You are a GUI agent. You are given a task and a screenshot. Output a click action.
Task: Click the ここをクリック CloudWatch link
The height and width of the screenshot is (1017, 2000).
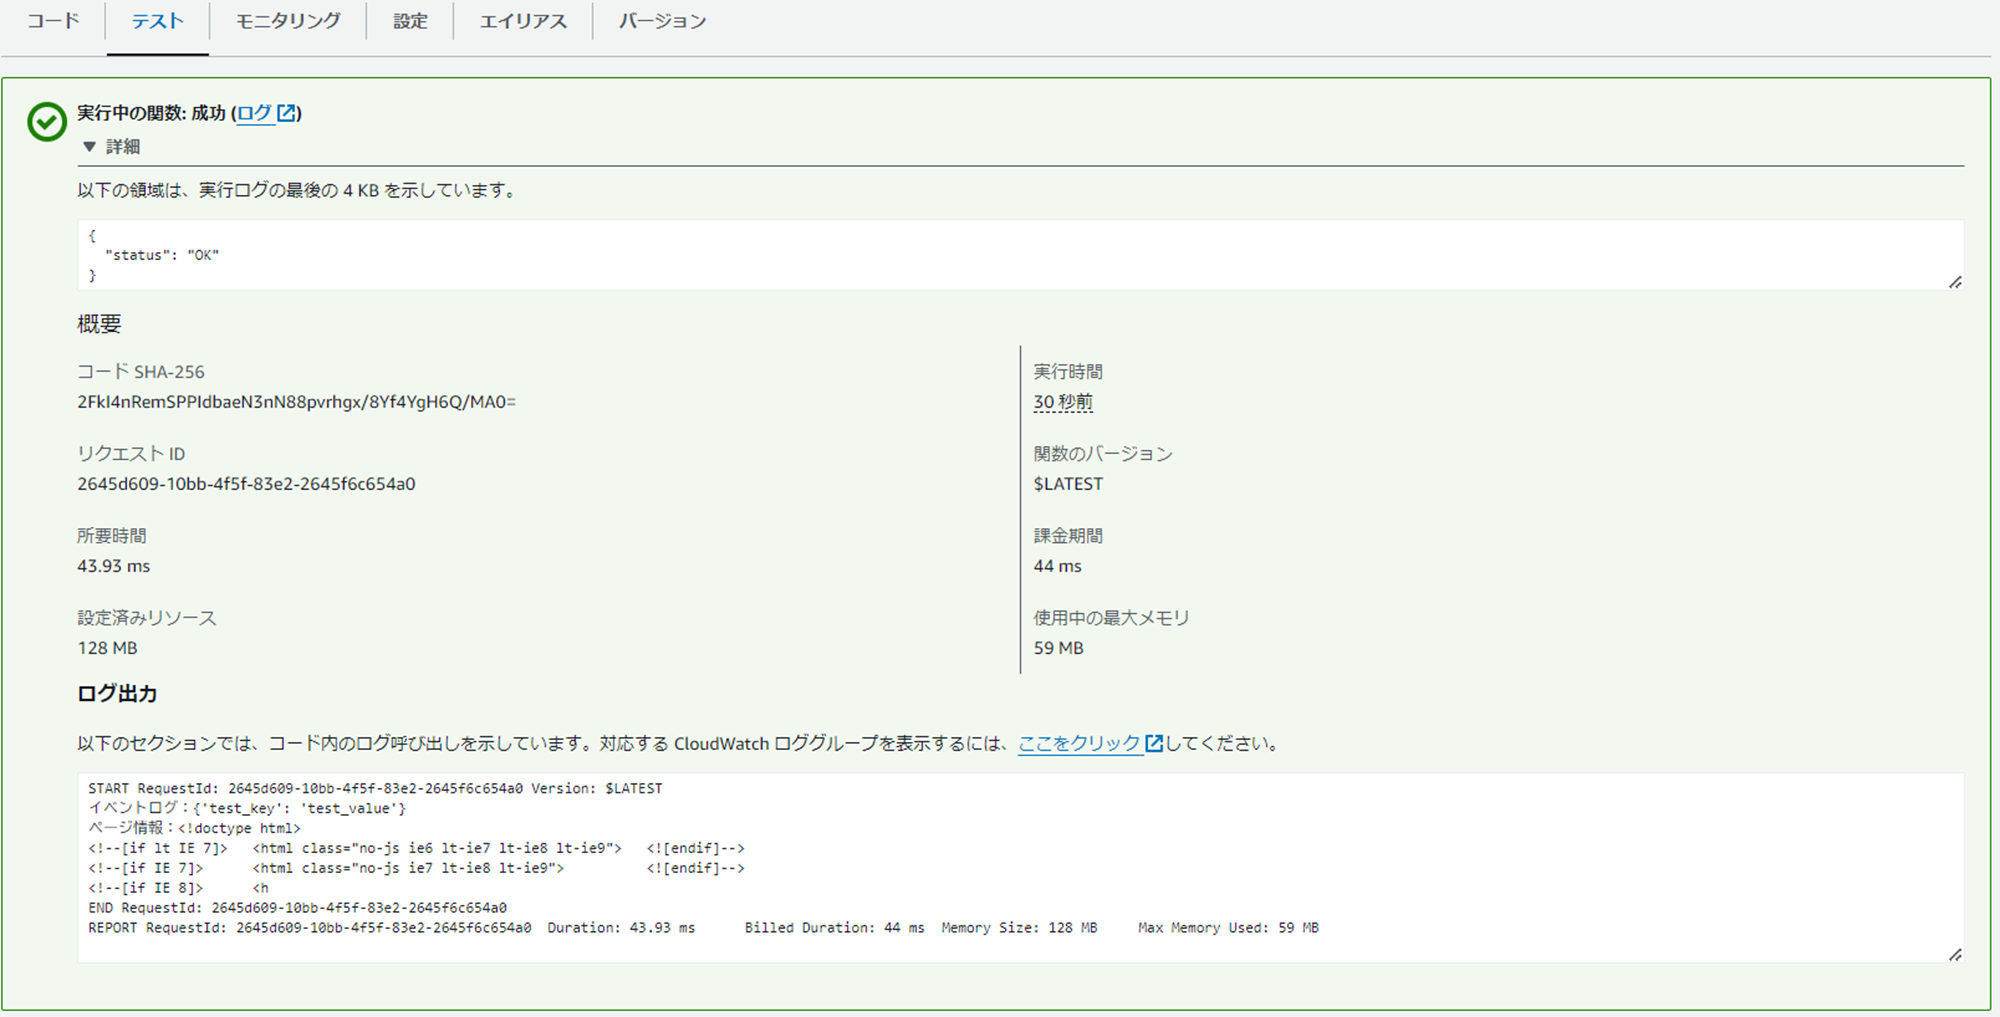pos(1078,743)
